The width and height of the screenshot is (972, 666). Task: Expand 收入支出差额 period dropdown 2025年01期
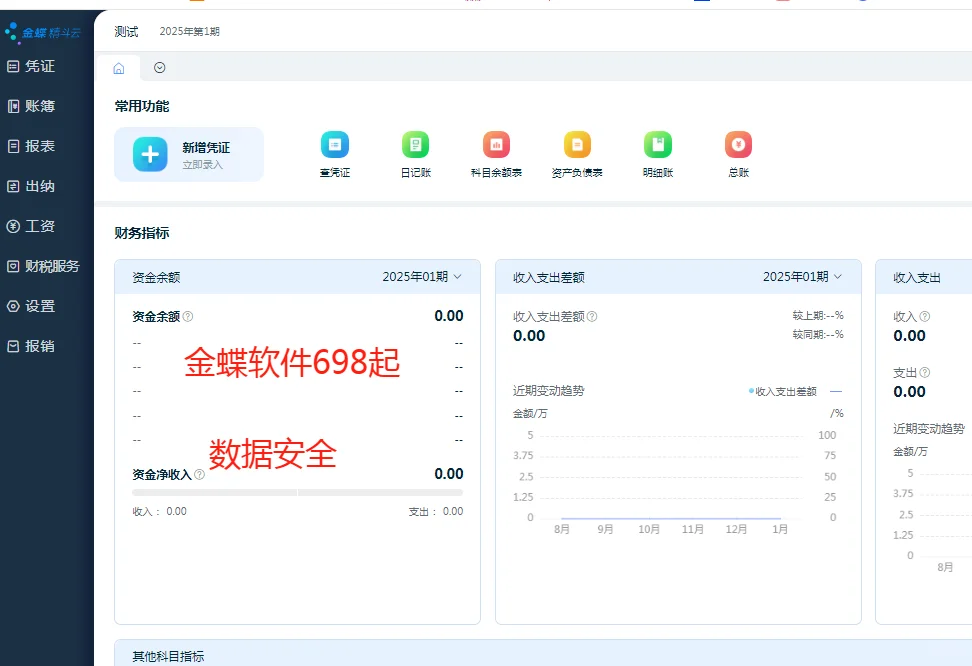[x=803, y=277]
